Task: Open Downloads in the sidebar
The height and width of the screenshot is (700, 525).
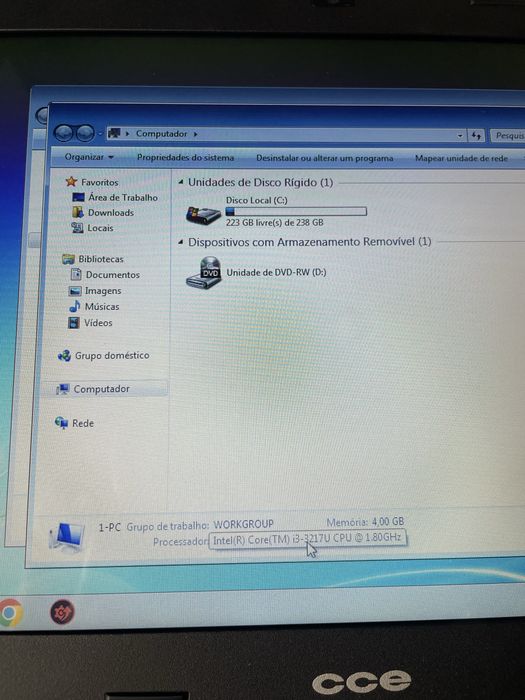Action: click(x=111, y=212)
